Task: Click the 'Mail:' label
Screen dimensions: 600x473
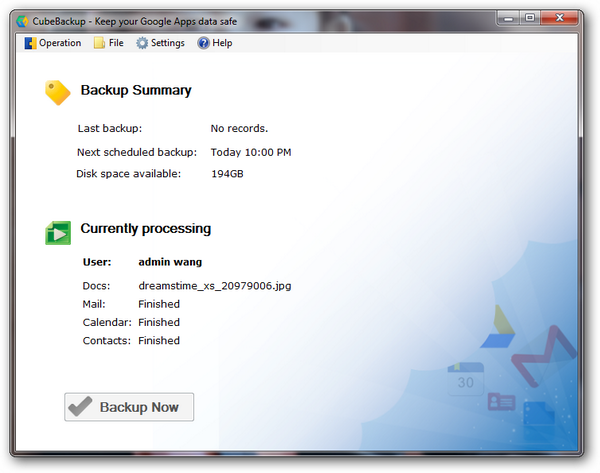Action: click(x=94, y=304)
